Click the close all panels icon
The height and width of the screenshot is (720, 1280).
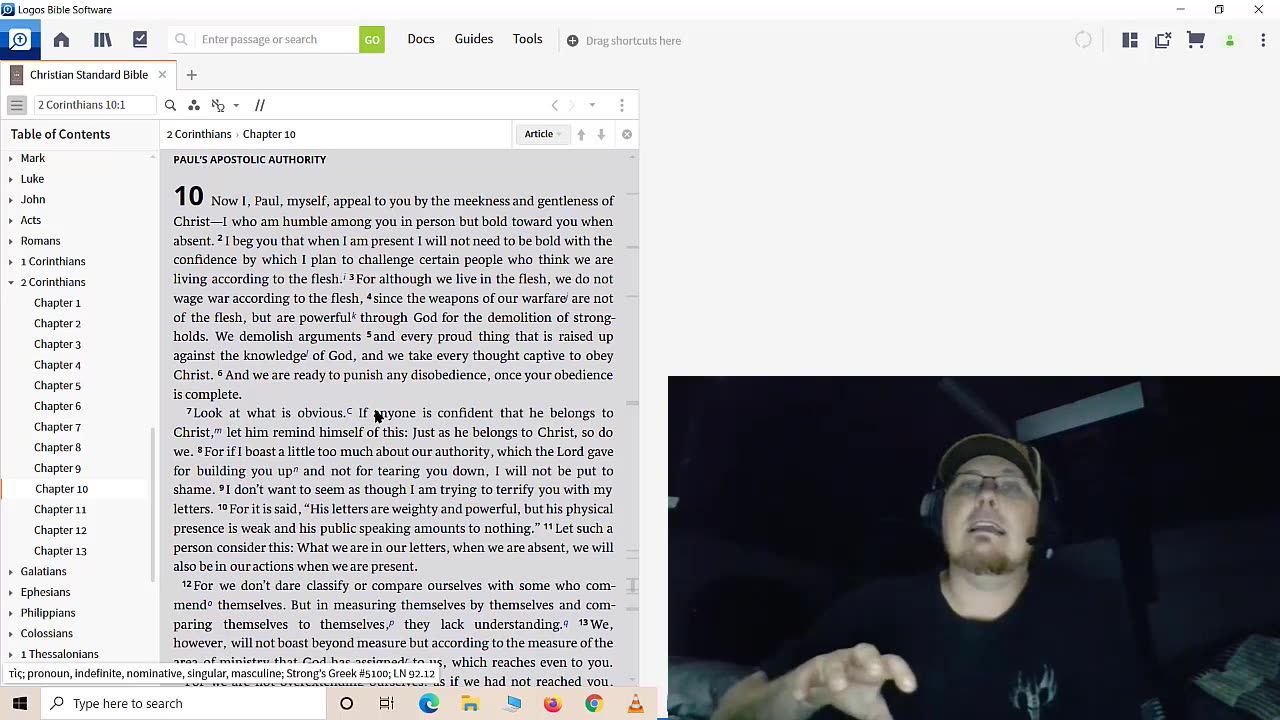click(1163, 40)
